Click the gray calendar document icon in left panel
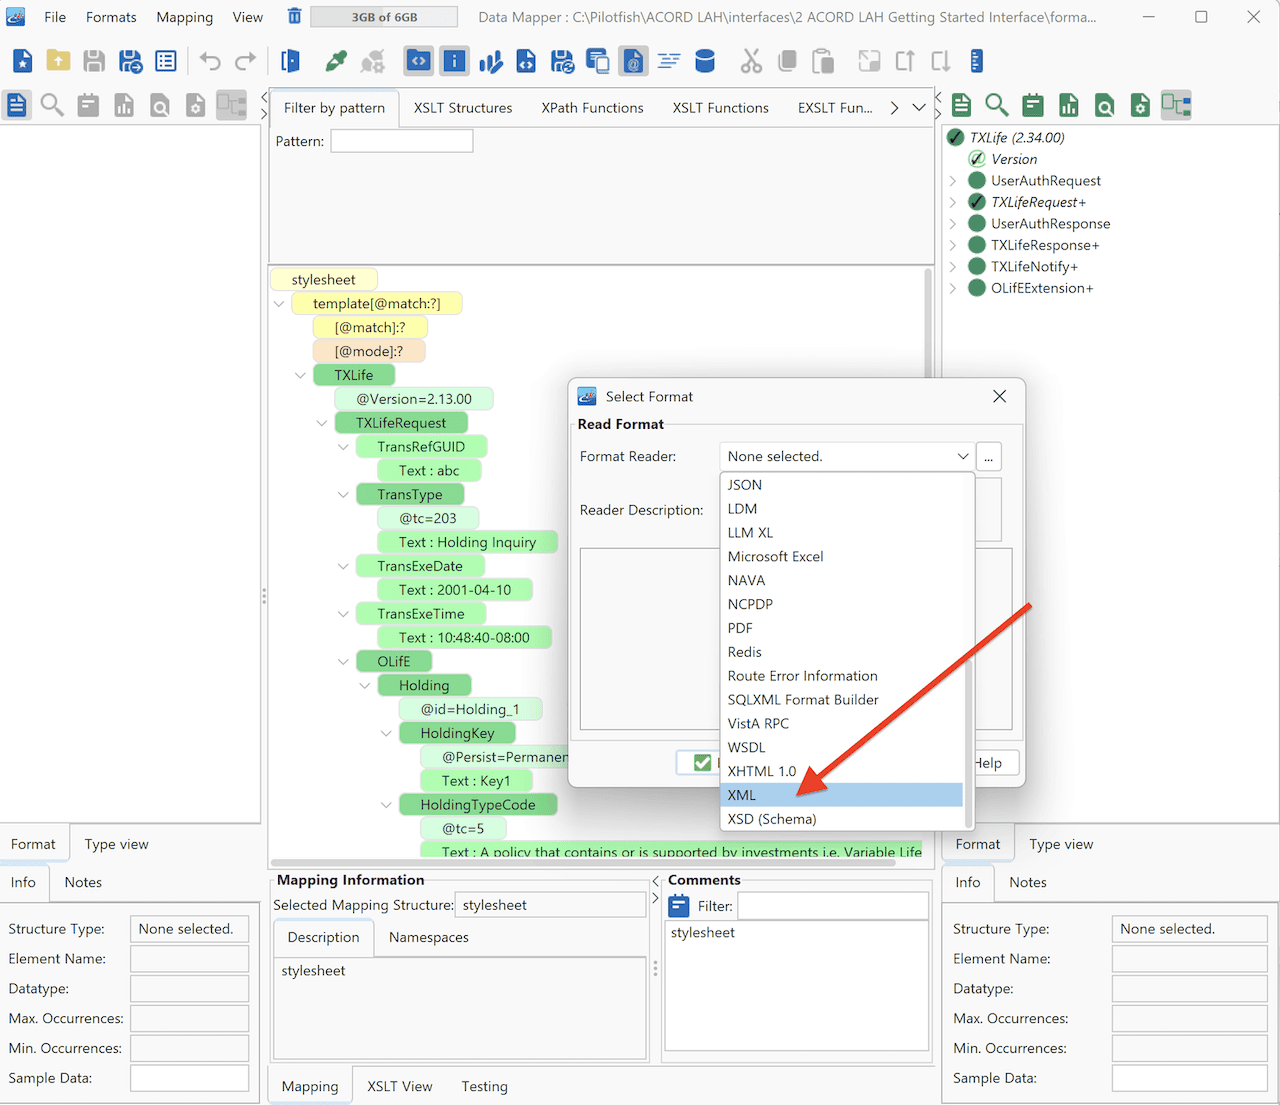The height and width of the screenshot is (1105, 1280). [88, 105]
